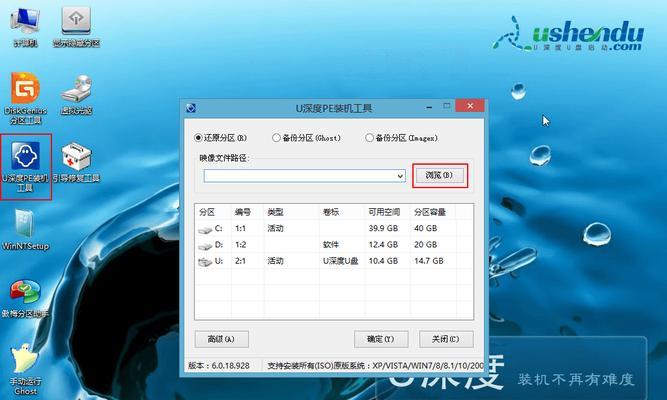Click the 卷标 column header
This screenshot has width=667, height=400.
pos(331,212)
